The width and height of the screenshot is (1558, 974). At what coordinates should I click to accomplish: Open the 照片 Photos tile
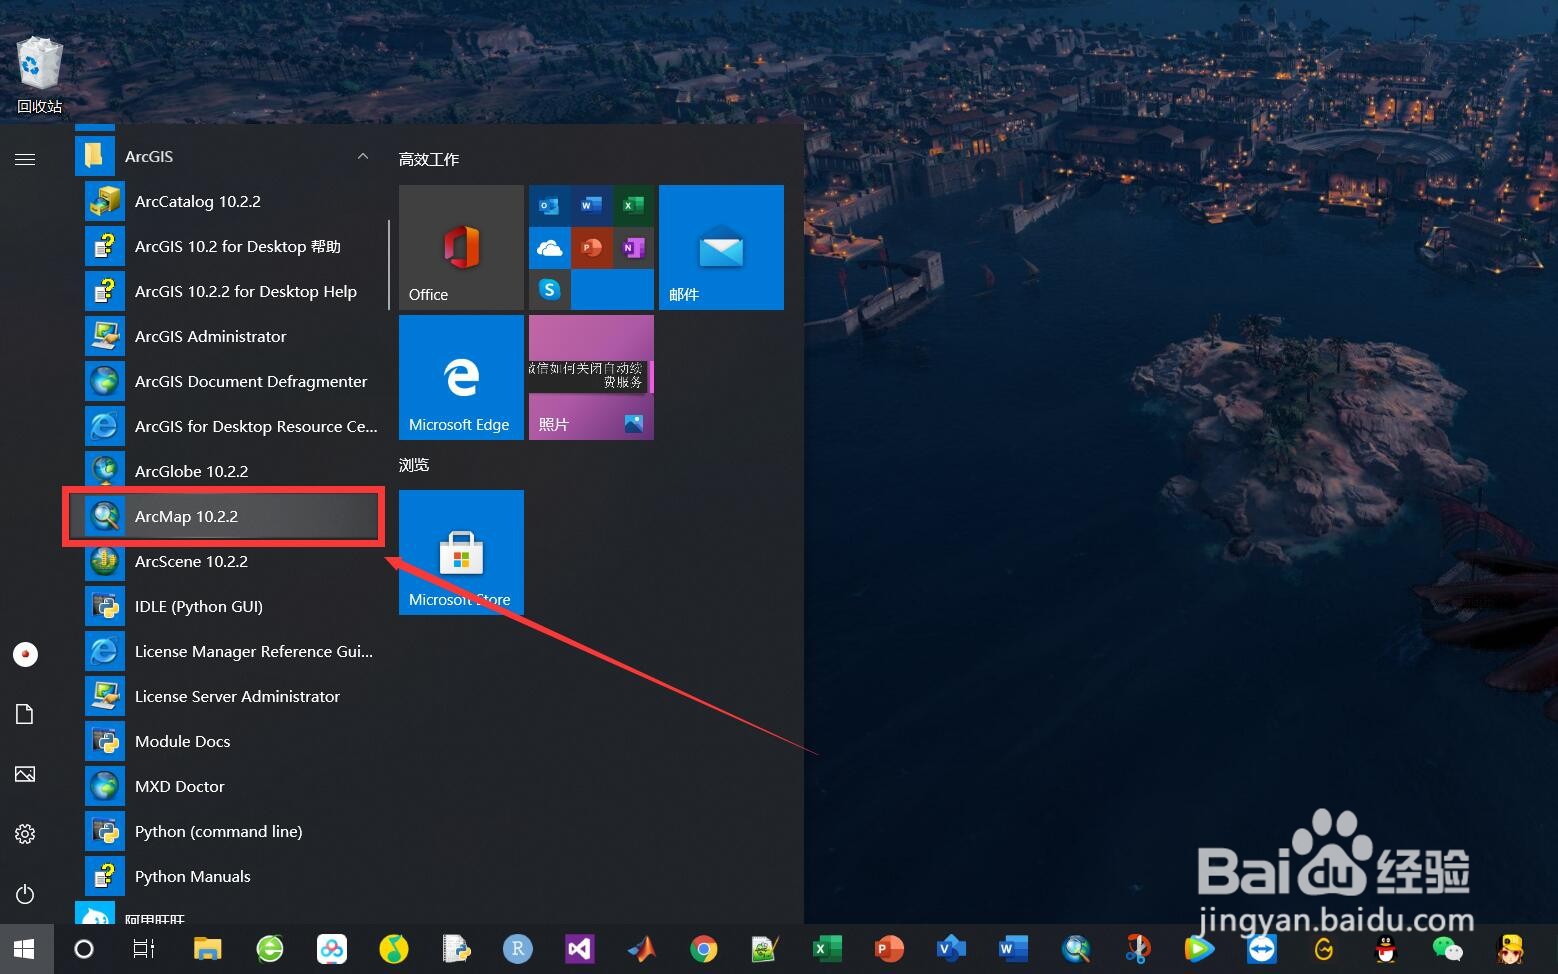[591, 377]
